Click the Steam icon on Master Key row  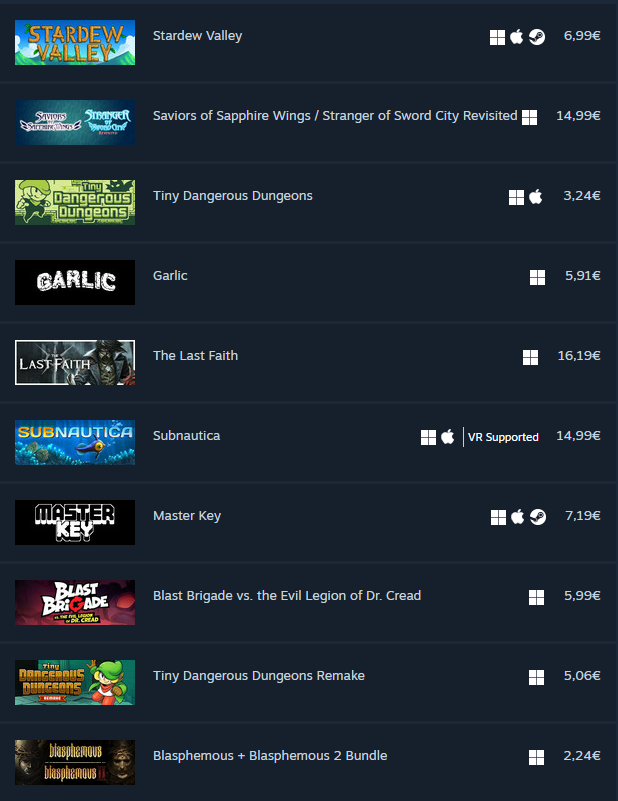(x=538, y=517)
